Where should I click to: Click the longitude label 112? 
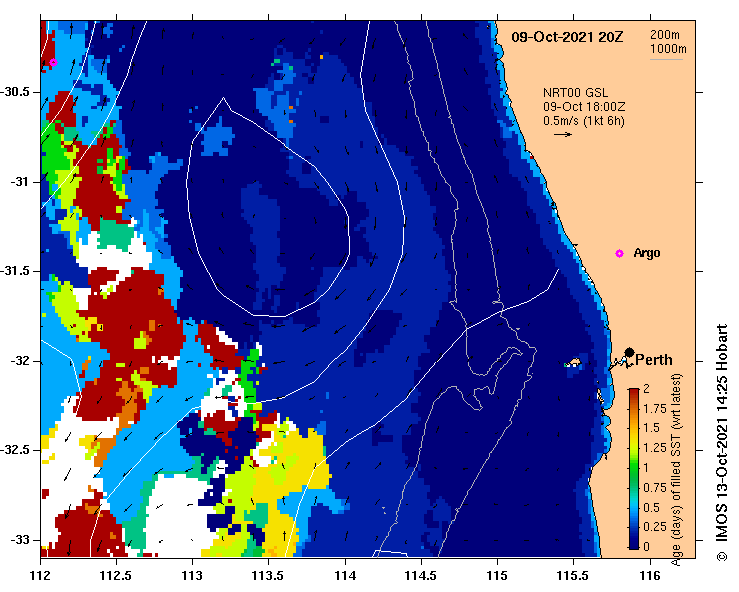coord(40,576)
